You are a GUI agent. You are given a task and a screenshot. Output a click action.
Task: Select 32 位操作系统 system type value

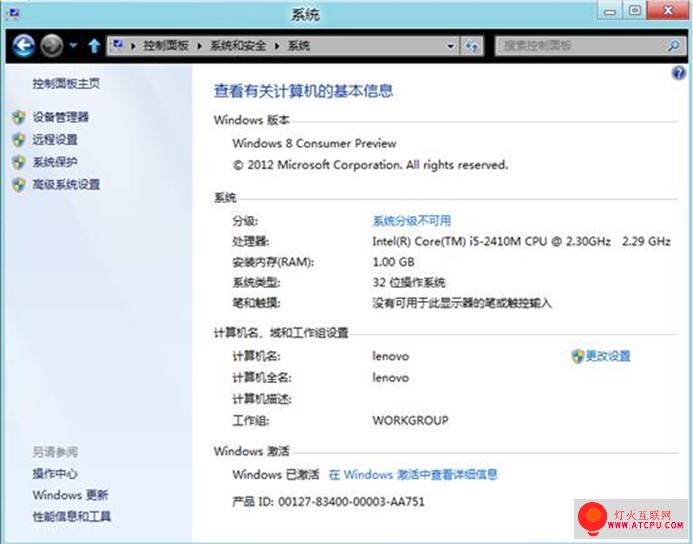tap(409, 282)
